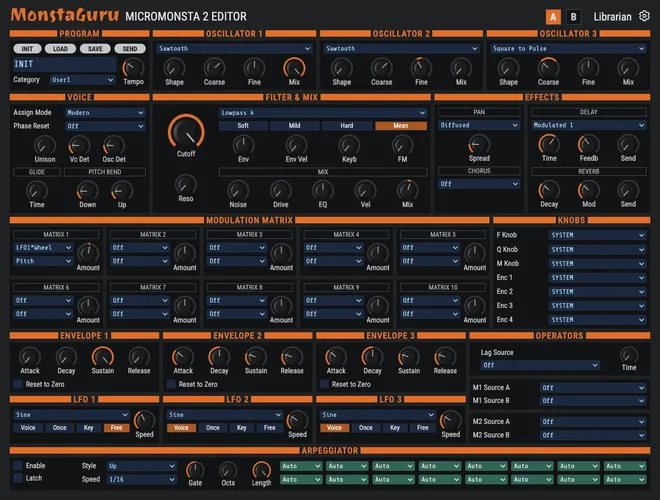Click the INIT program name field

(x=62, y=64)
